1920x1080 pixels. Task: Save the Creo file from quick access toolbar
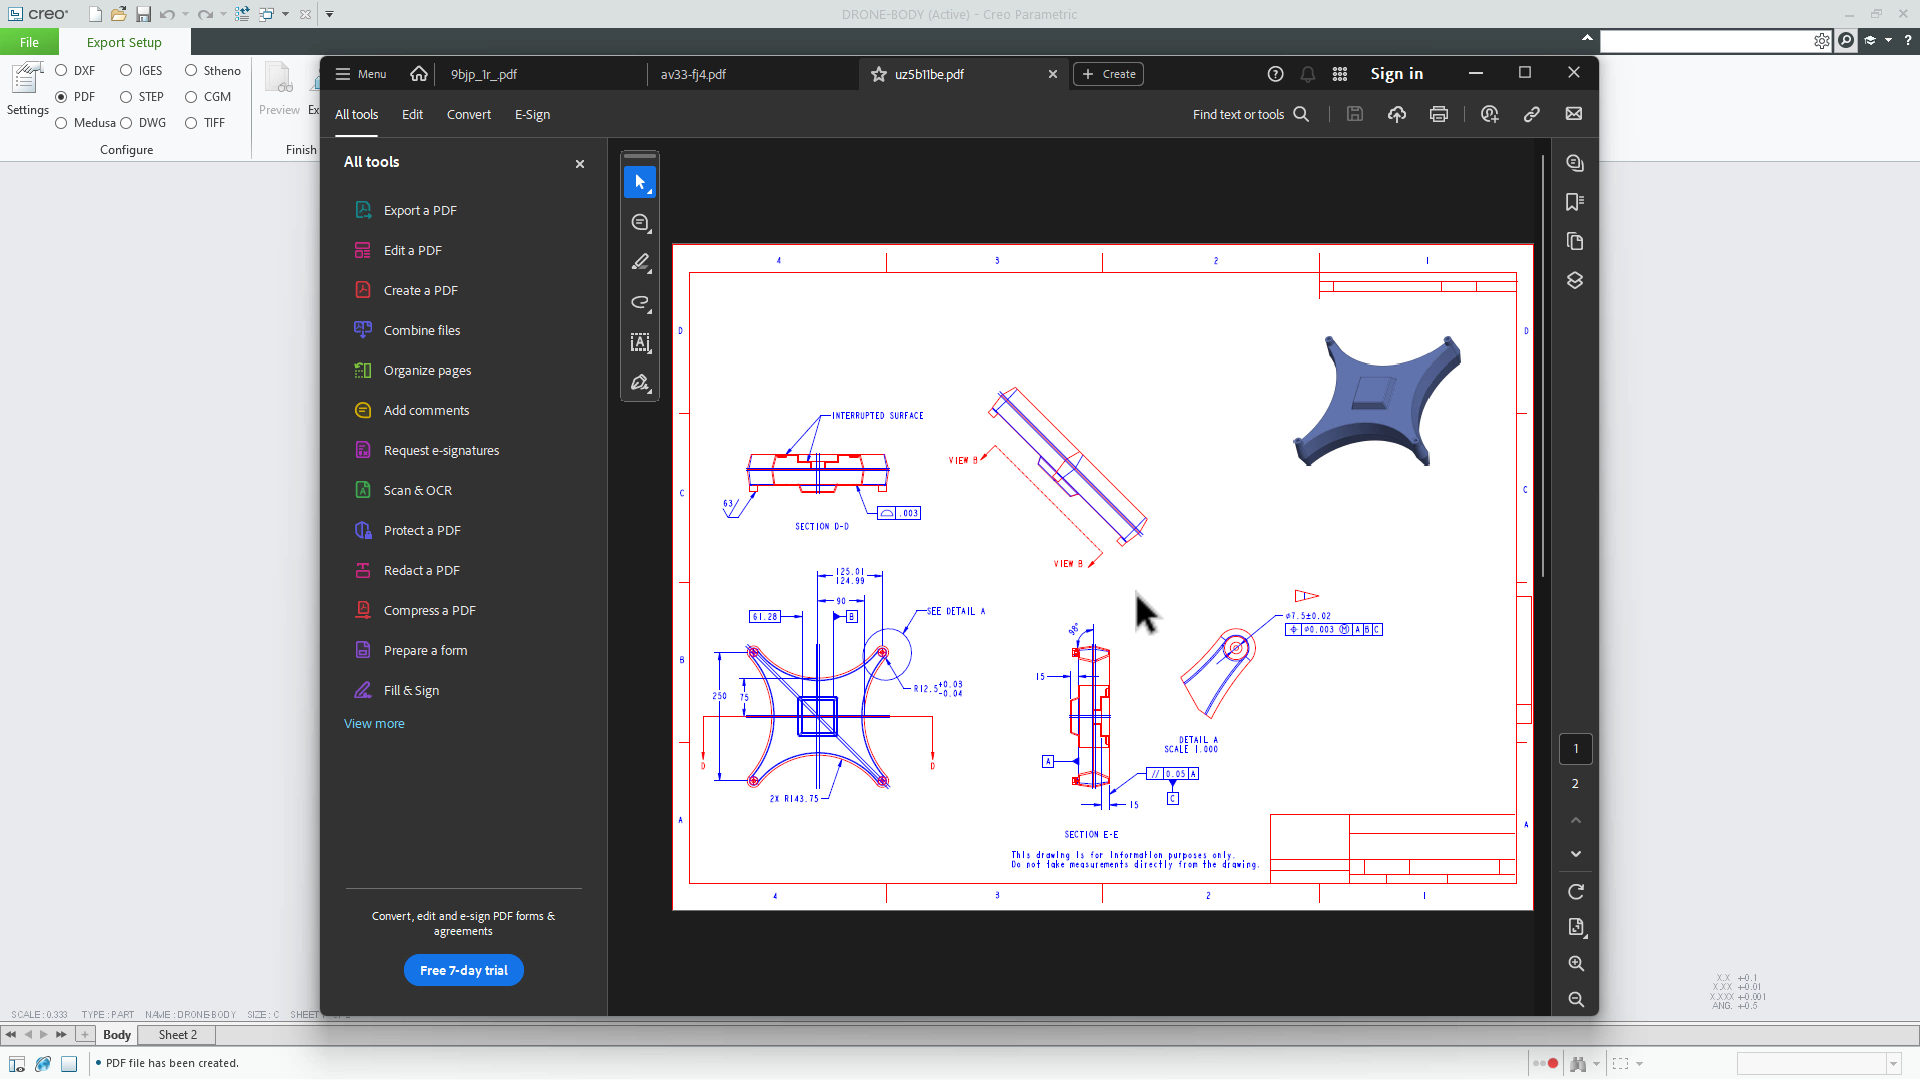(x=143, y=14)
